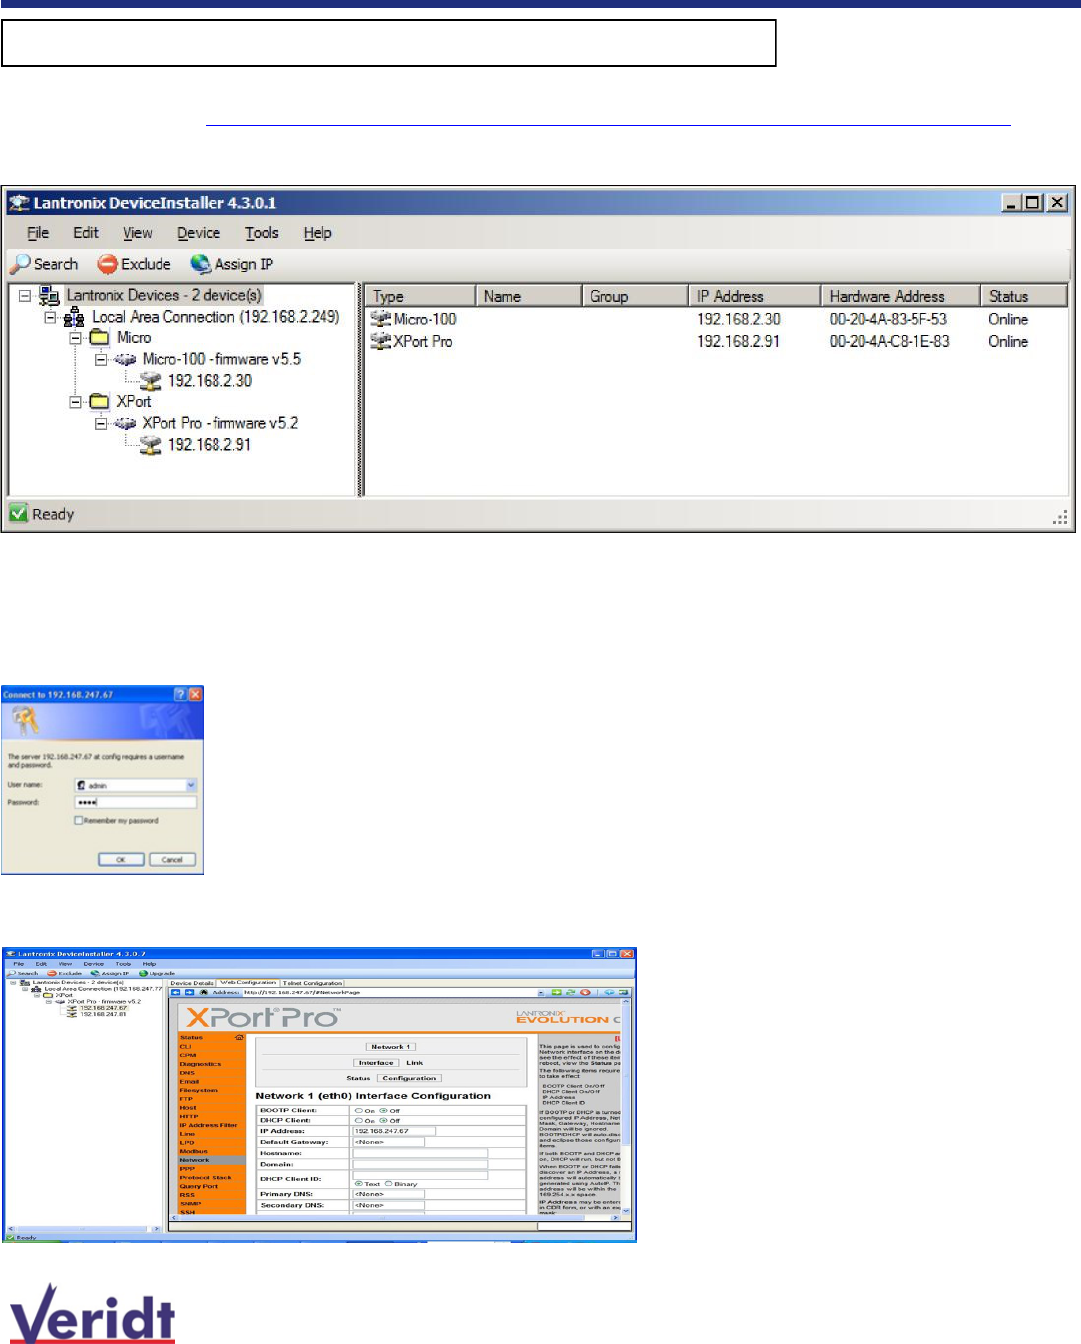The height and width of the screenshot is (1344, 1081).
Task: Click device icon beside XPort Pro - firmware v5.2 in 4.3.0.1 tree
Action: (x=125, y=423)
